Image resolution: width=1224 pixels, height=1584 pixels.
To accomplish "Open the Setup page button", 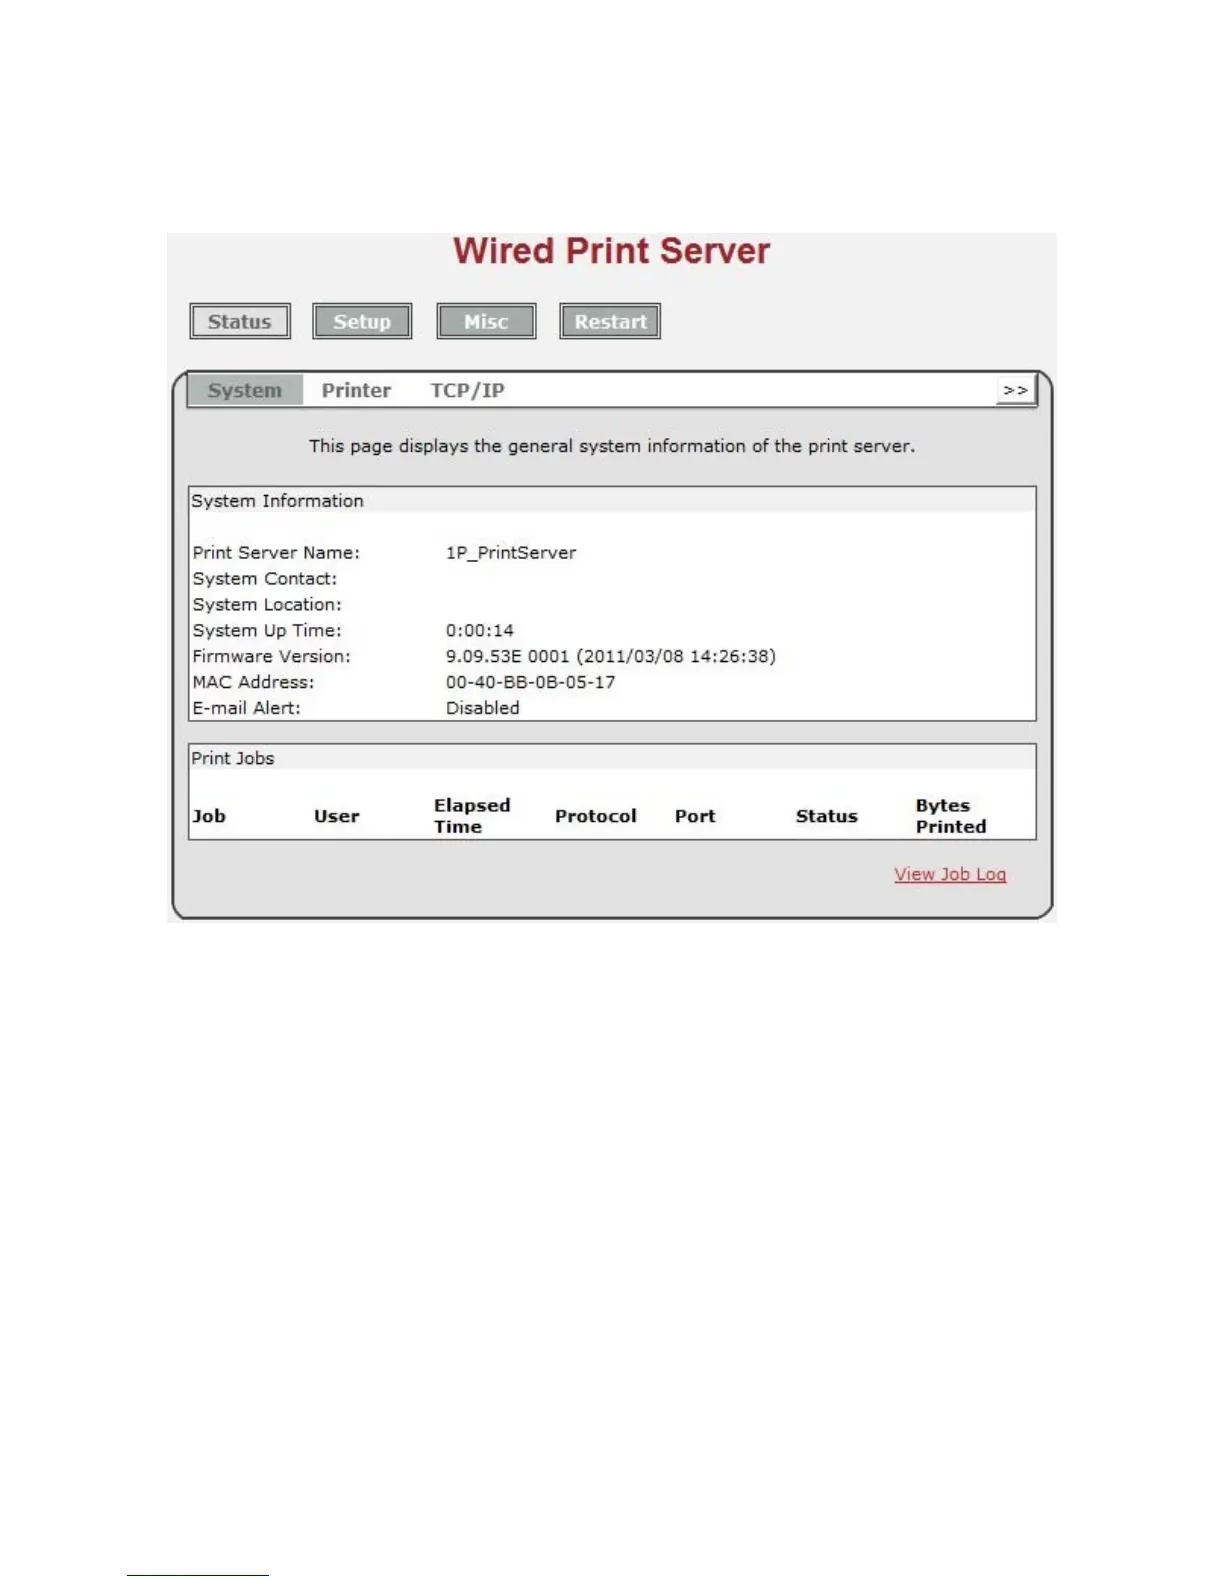I will coord(362,322).
